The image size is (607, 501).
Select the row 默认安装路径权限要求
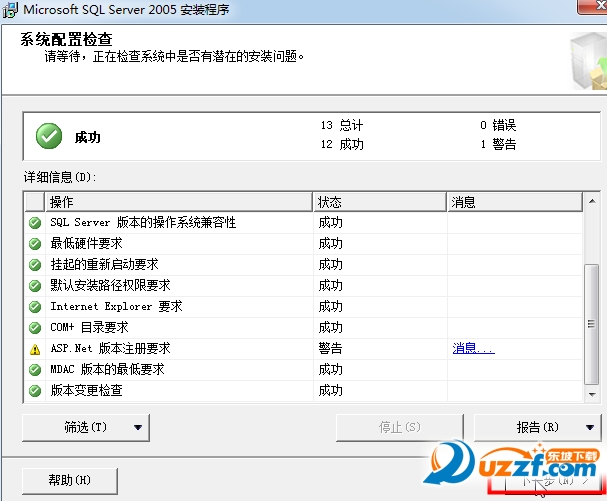click(304, 286)
